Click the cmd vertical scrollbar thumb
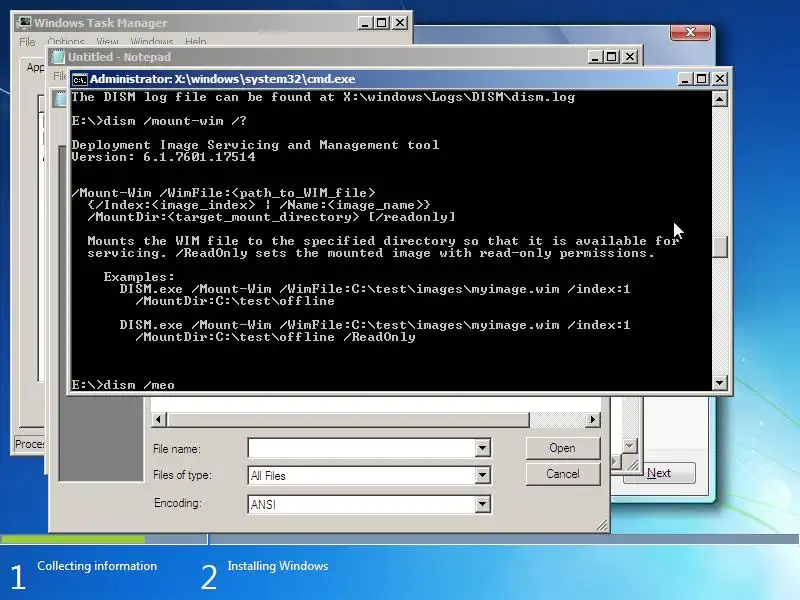The width and height of the screenshot is (800, 600). pyautogui.click(x=719, y=247)
